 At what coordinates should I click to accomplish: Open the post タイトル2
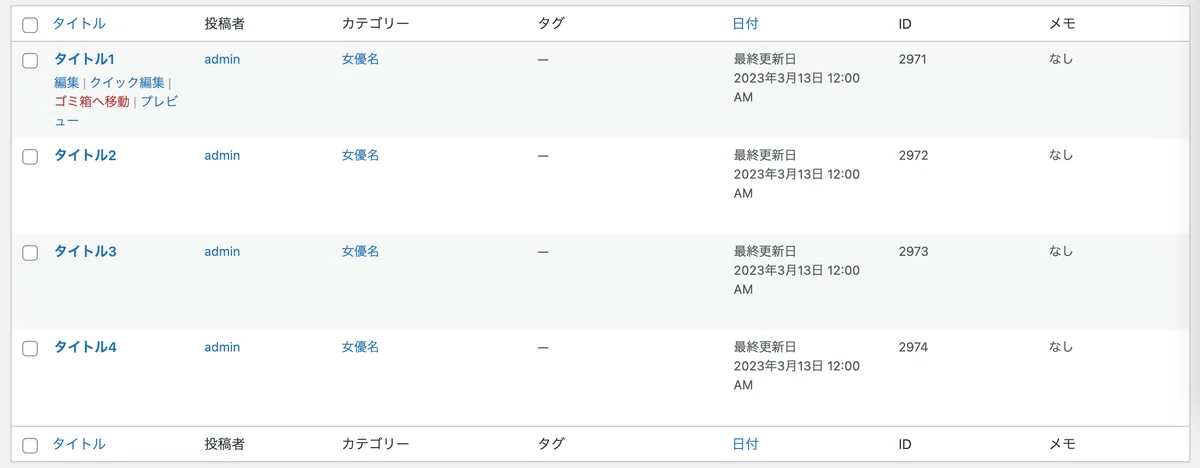coord(85,156)
